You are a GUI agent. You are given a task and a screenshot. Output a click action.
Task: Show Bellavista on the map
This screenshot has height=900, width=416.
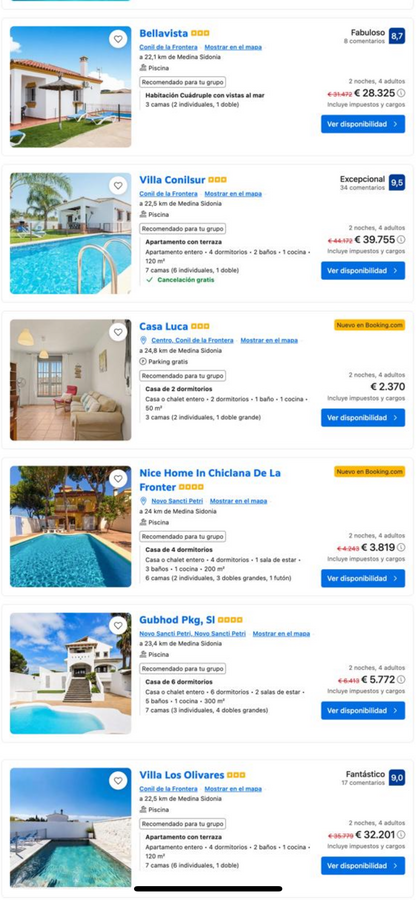click(x=233, y=48)
